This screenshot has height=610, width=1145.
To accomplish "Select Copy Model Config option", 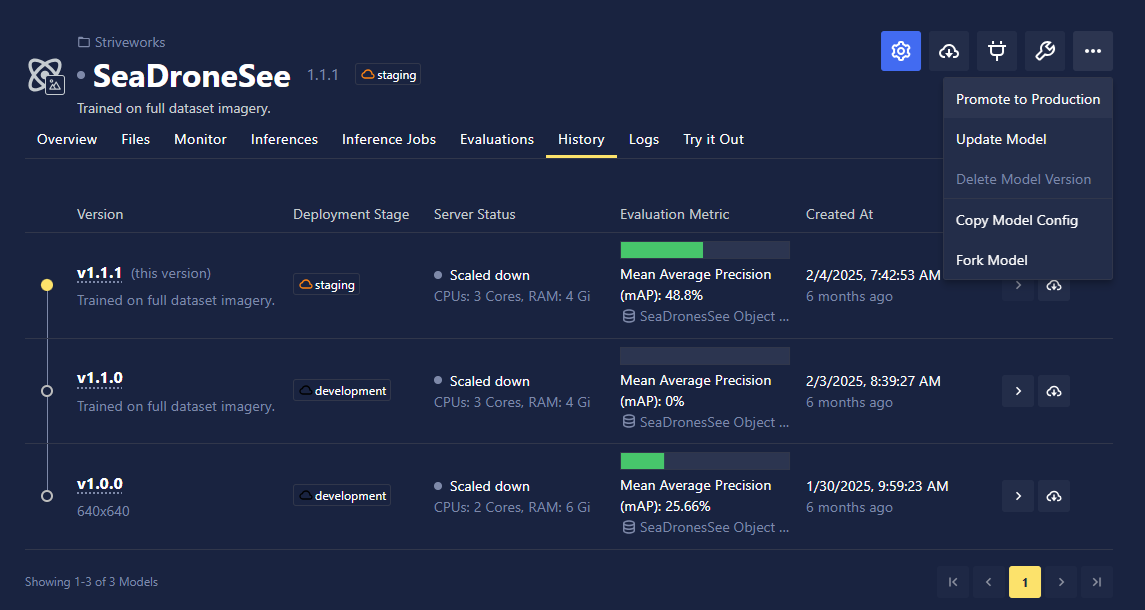I will (x=1027, y=221).
